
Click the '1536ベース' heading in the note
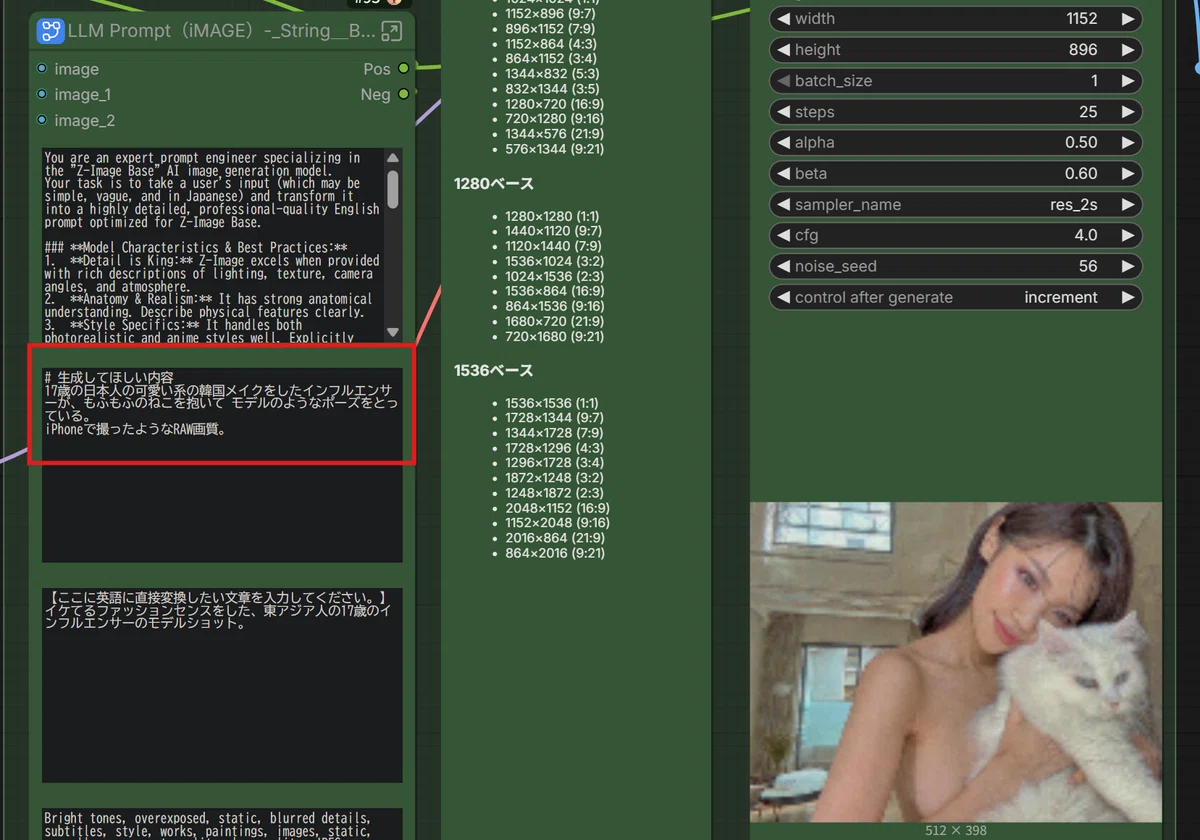(494, 371)
